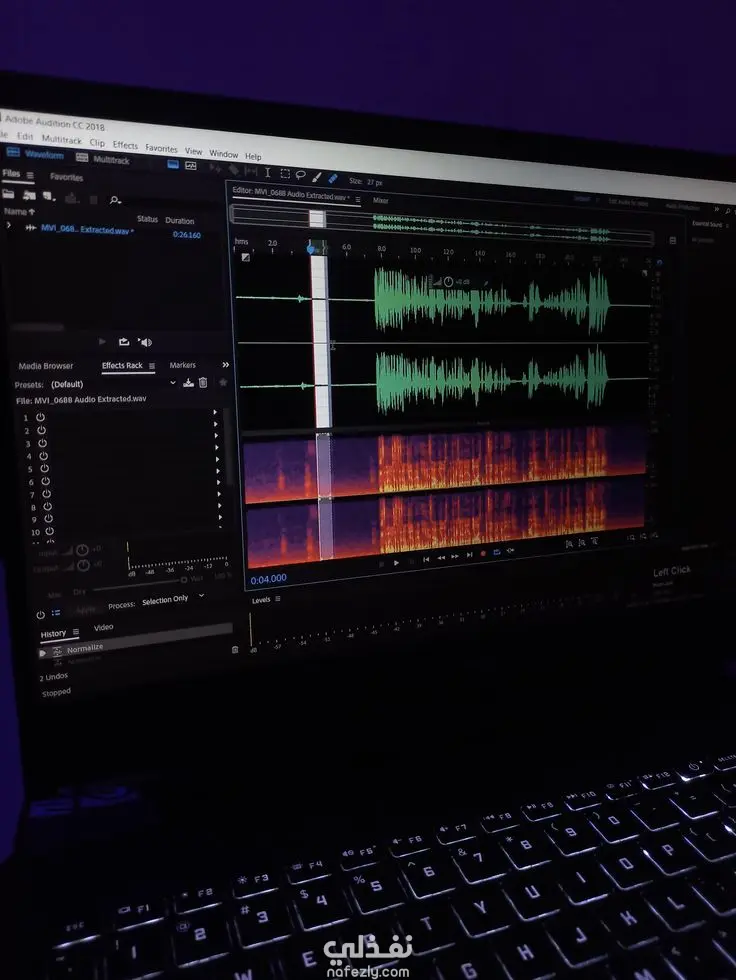
Task: Toggle power for effect slot 10
Action: click(x=49, y=531)
